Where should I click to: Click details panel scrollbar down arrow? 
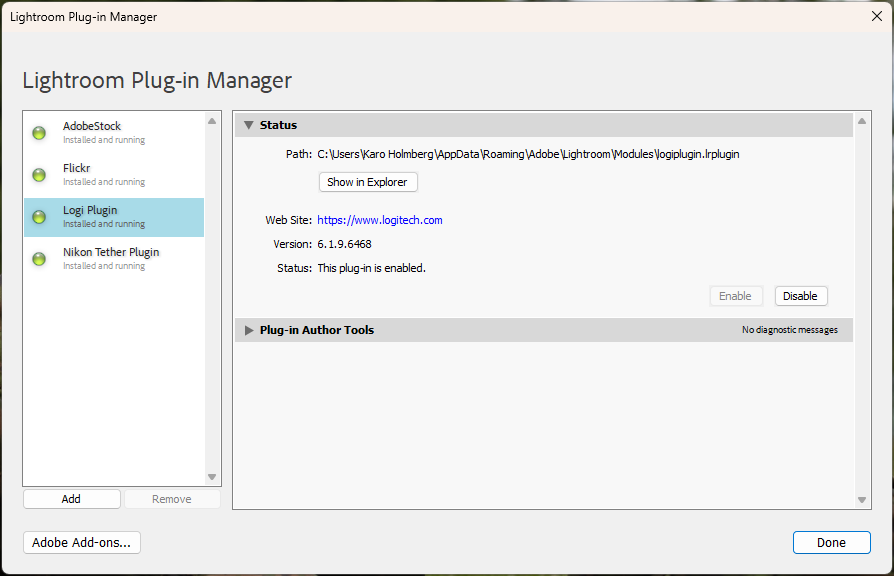click(862, 500)
